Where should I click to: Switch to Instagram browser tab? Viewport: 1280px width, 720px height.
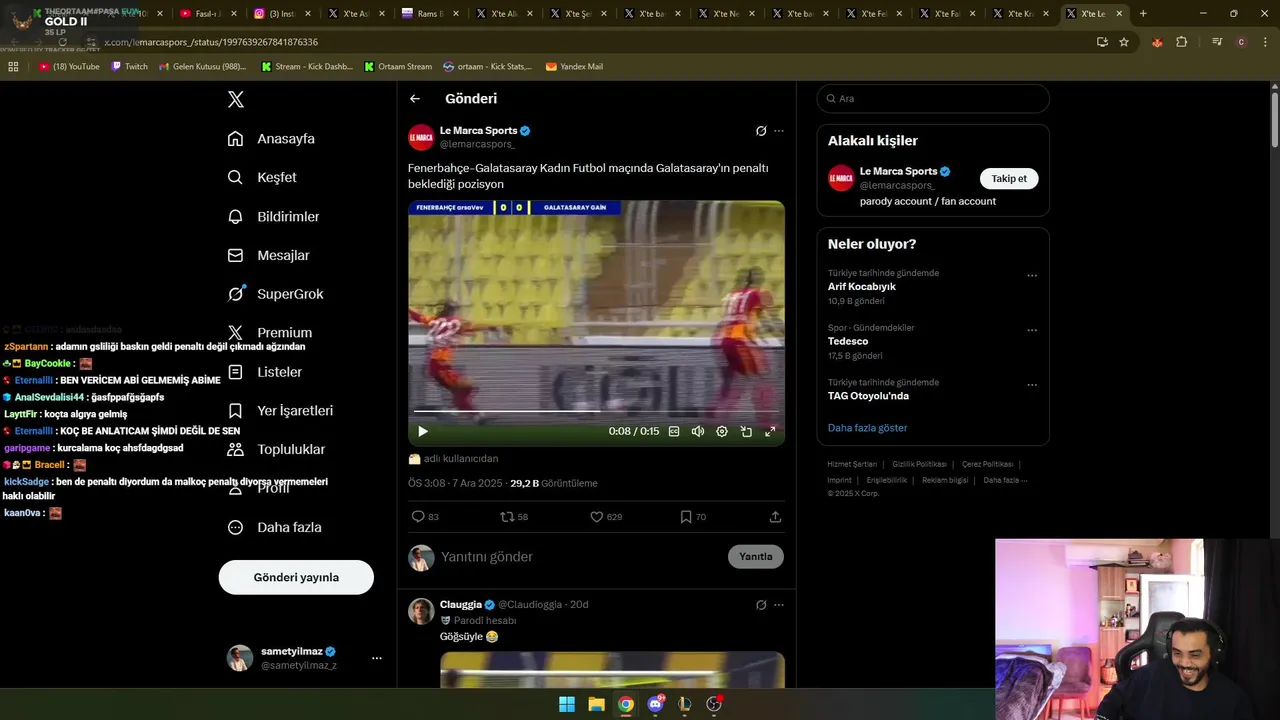pos(280,14)
